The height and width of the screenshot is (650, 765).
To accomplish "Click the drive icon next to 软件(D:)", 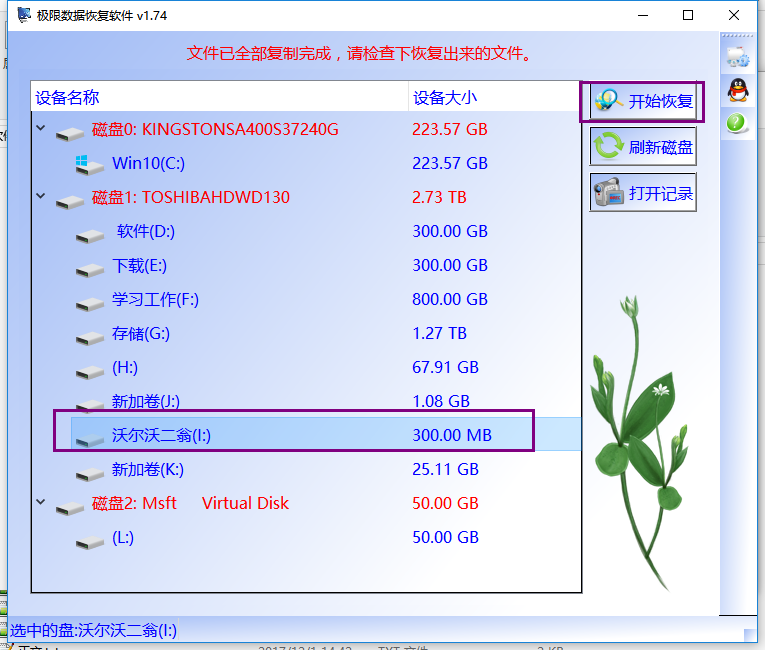I will [90, 236].
